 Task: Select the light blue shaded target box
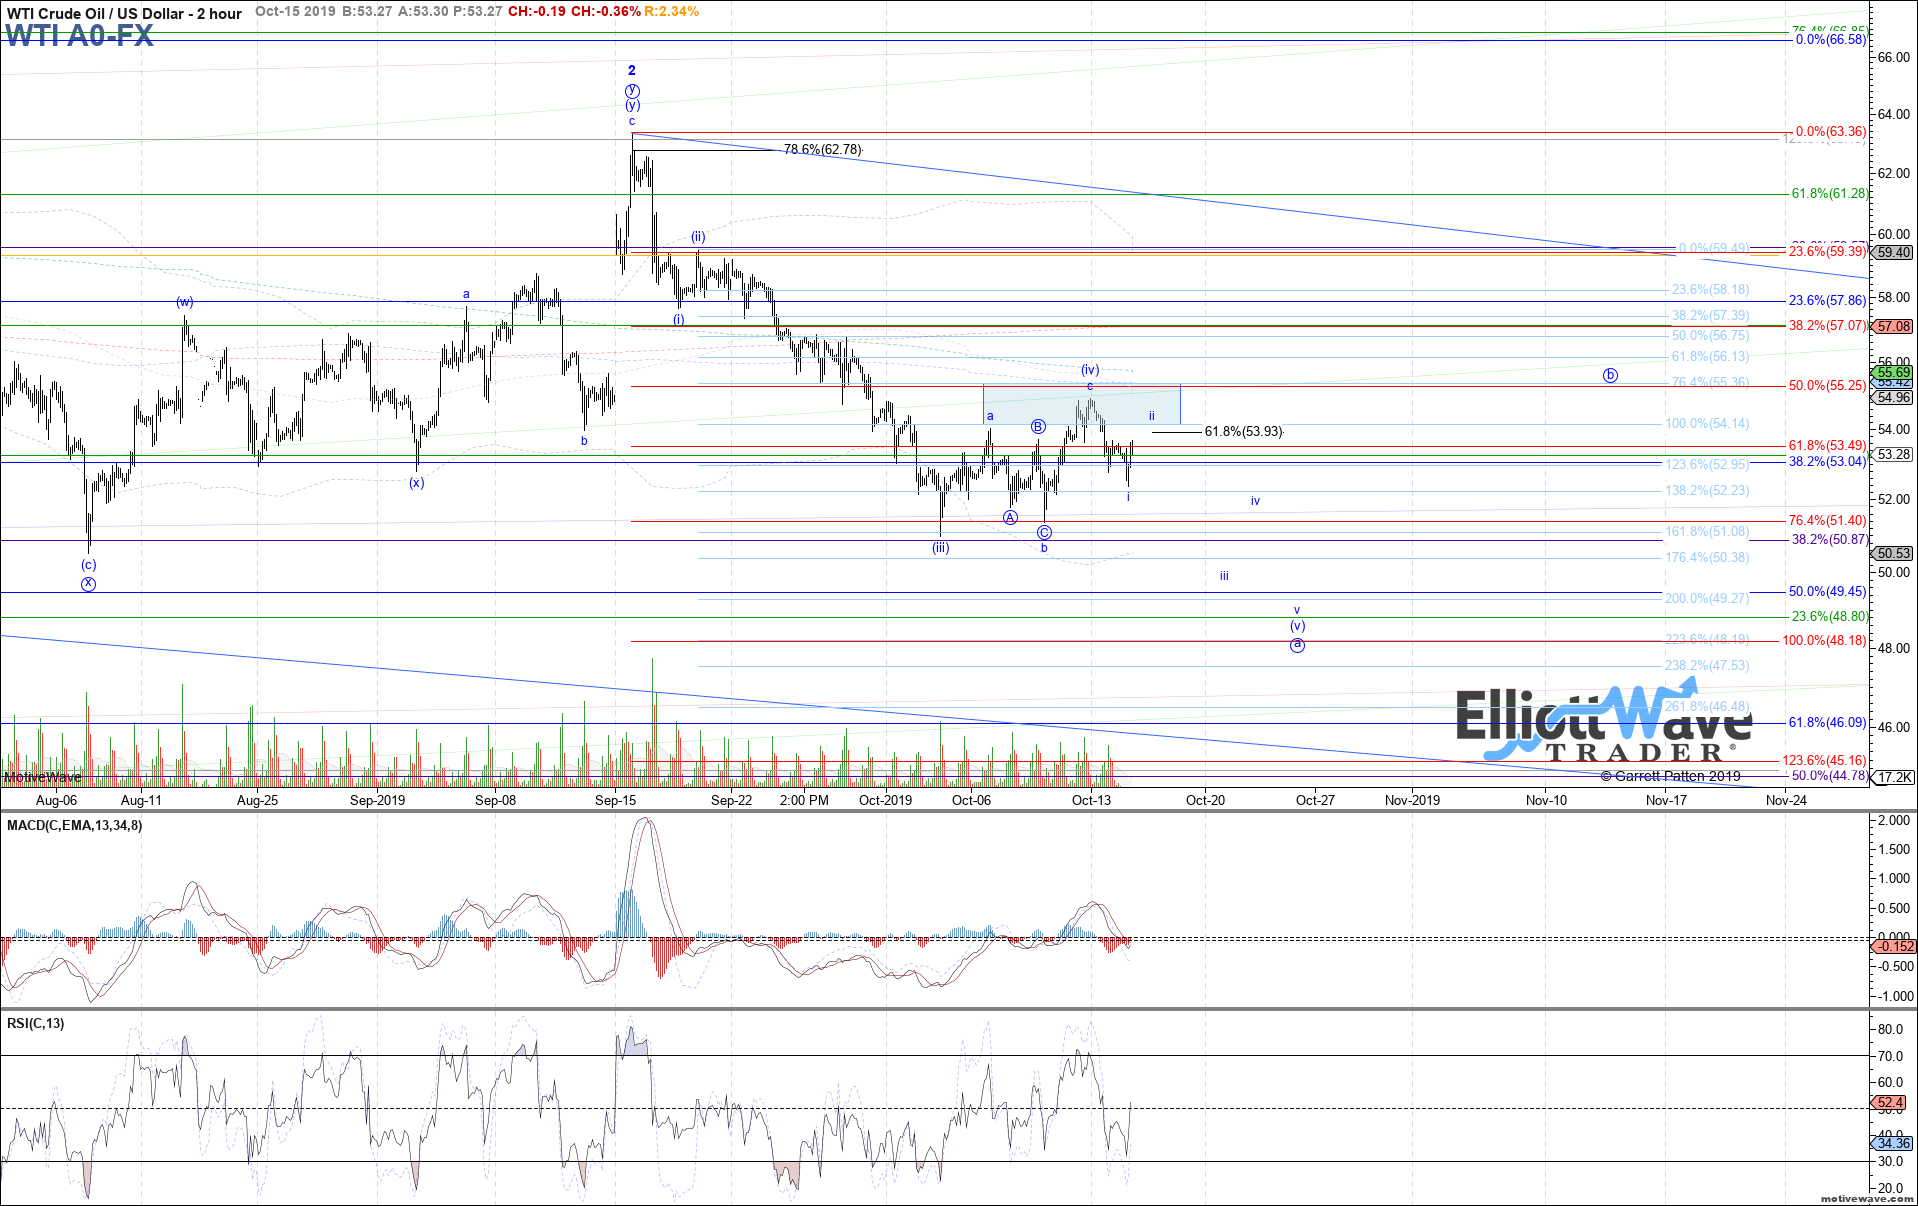(1082, 404)
